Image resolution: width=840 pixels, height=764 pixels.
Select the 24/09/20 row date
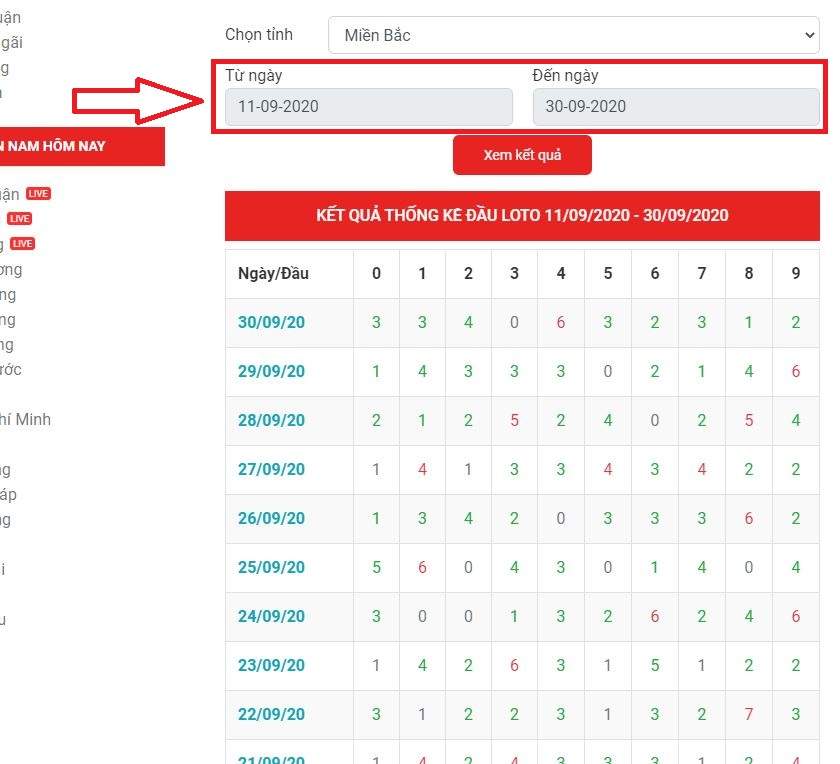pos(271,616)
